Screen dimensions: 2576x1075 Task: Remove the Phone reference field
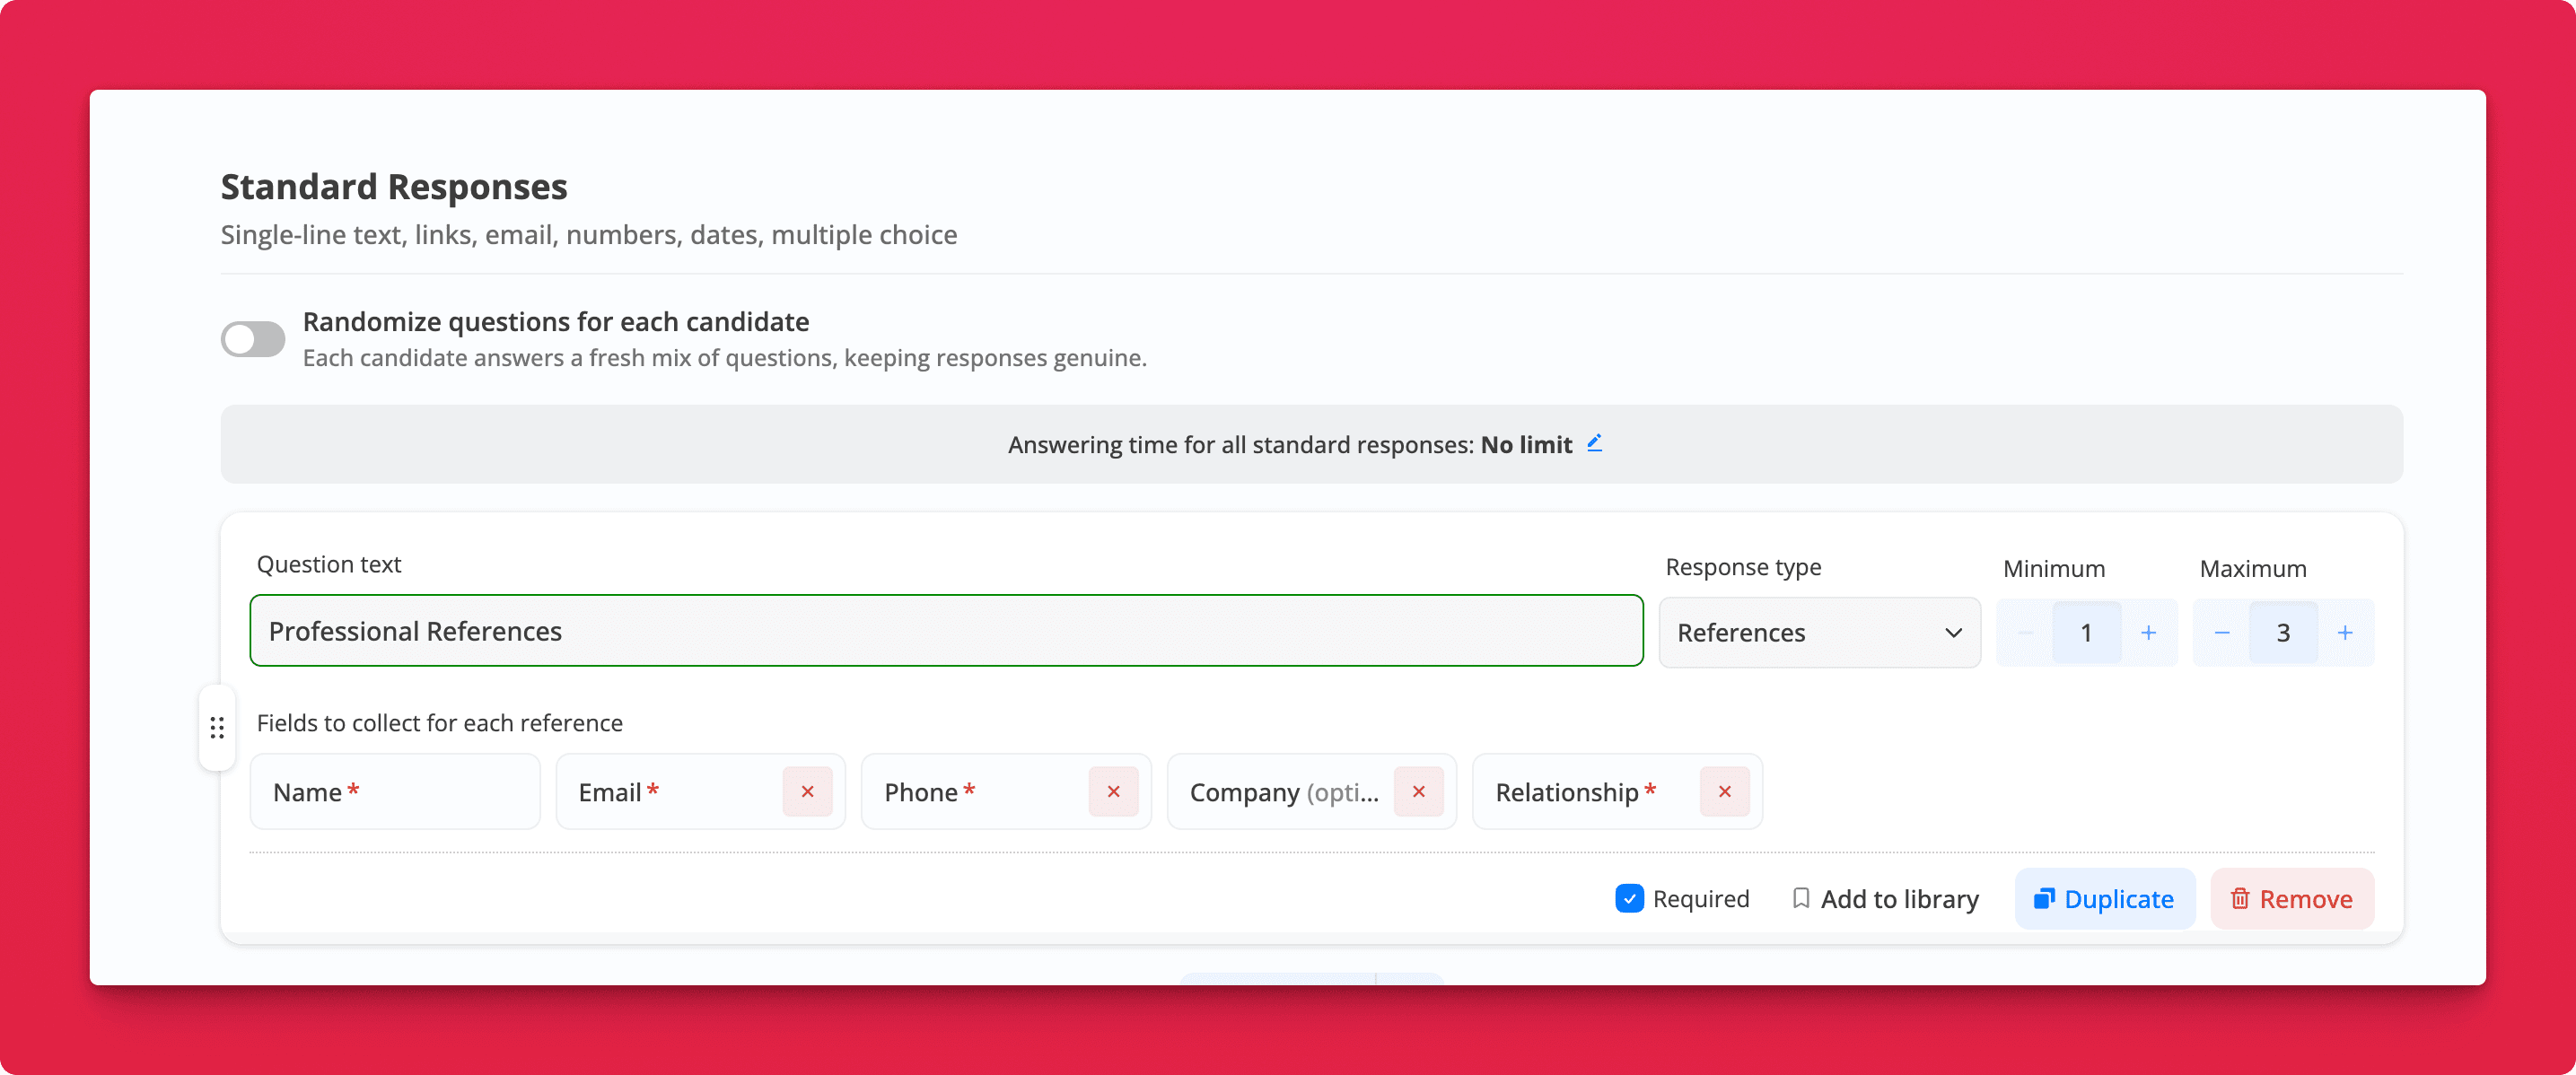point(1113,791)
